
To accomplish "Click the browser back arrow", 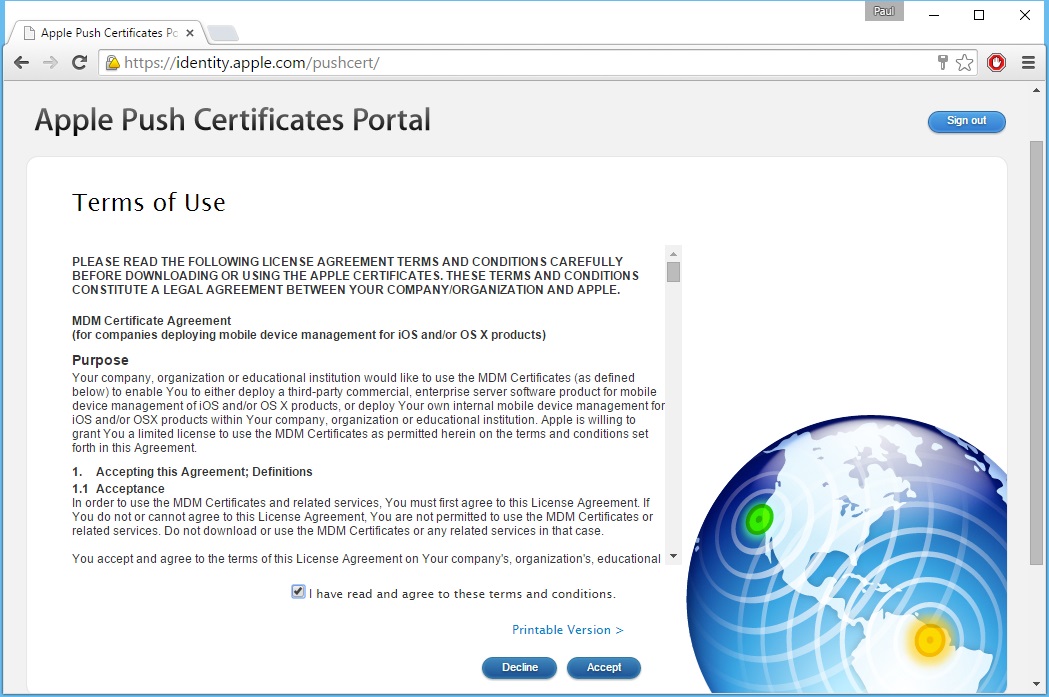I will (x=21, y=63).
